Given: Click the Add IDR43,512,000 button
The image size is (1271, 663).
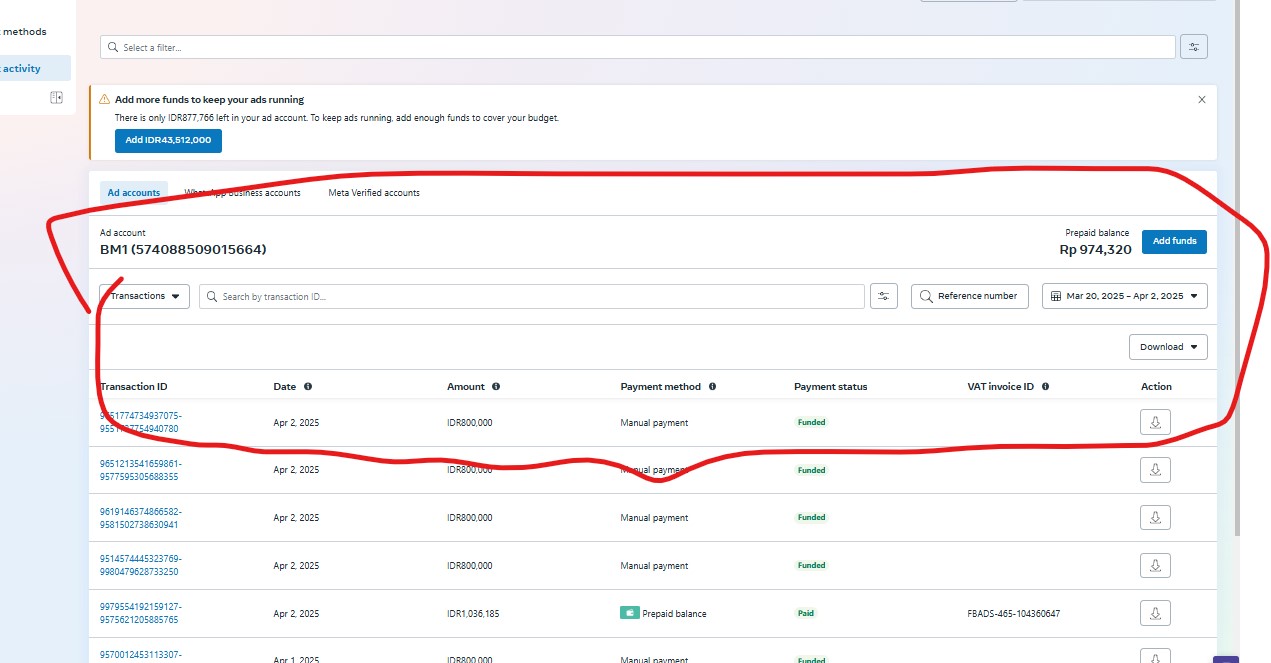Looking at the screenshot, I should click(x=168, y=140).
